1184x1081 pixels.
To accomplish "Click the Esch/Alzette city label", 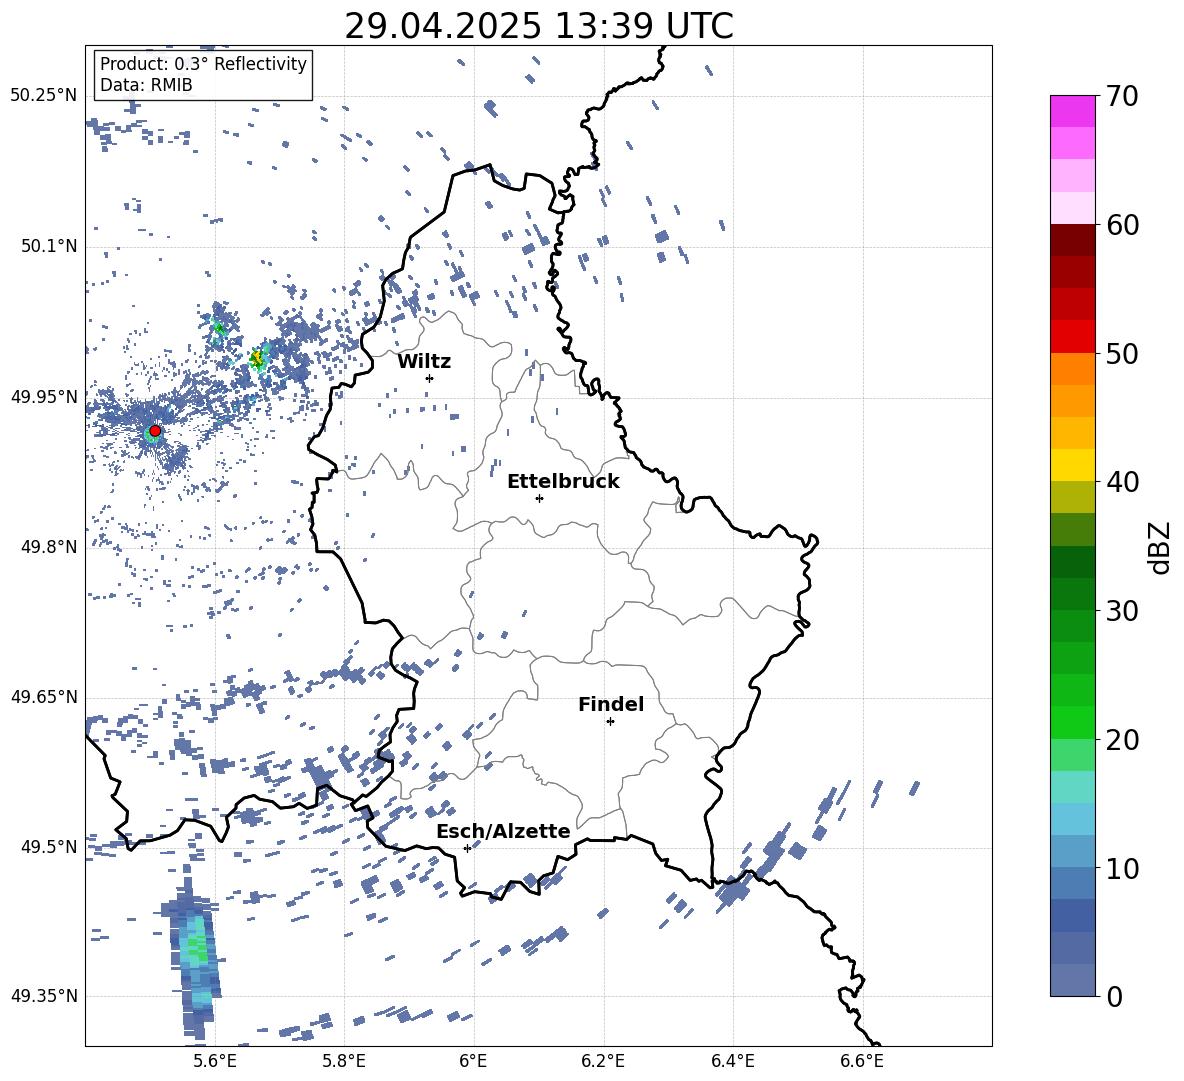I will (x=504, y=831).
